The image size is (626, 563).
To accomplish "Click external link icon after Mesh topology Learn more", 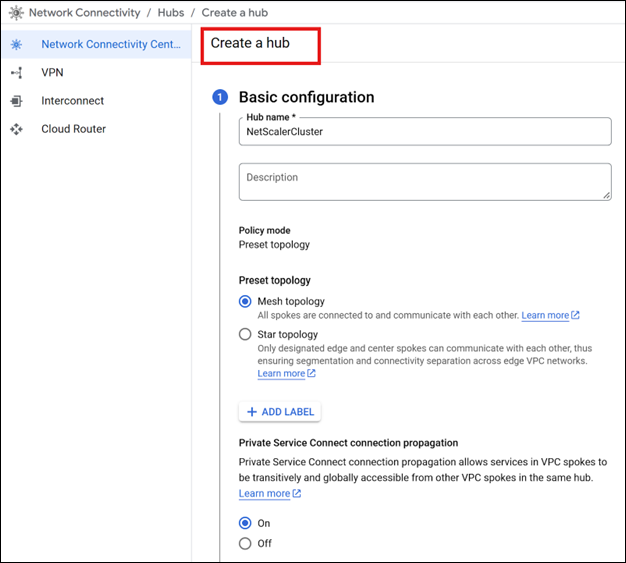I will click(576, 316).
